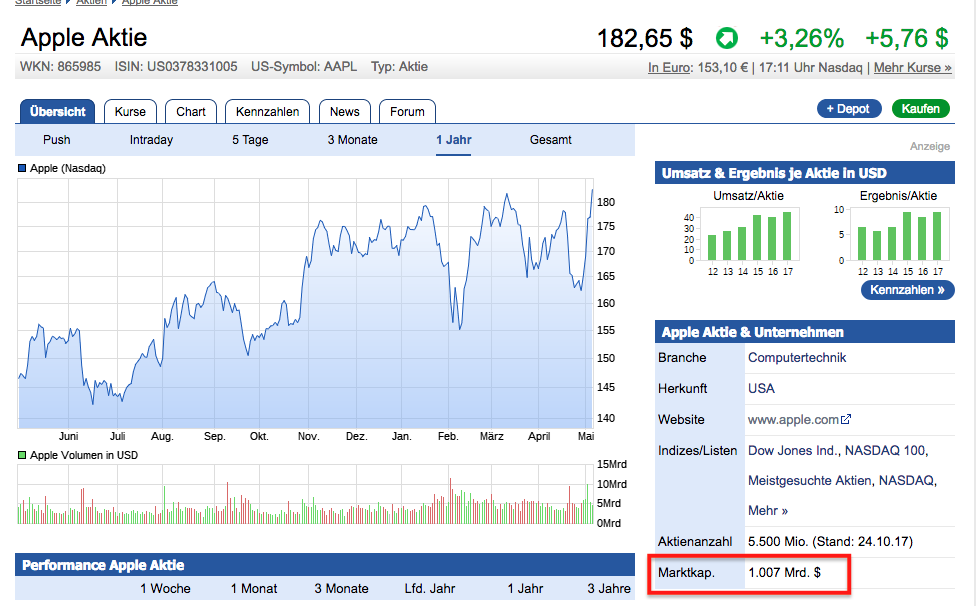Click the Marktkap. value 1.007 Mrd. $

(784, 572)
